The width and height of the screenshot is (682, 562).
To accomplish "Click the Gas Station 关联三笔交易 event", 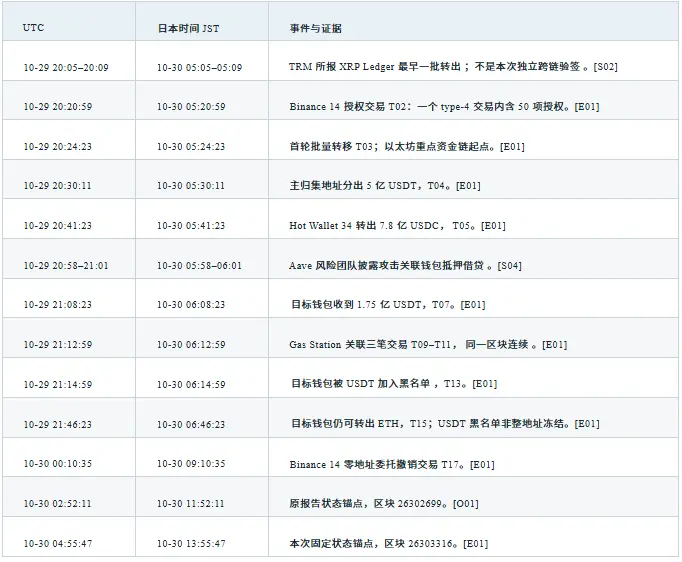I will 428,345.
